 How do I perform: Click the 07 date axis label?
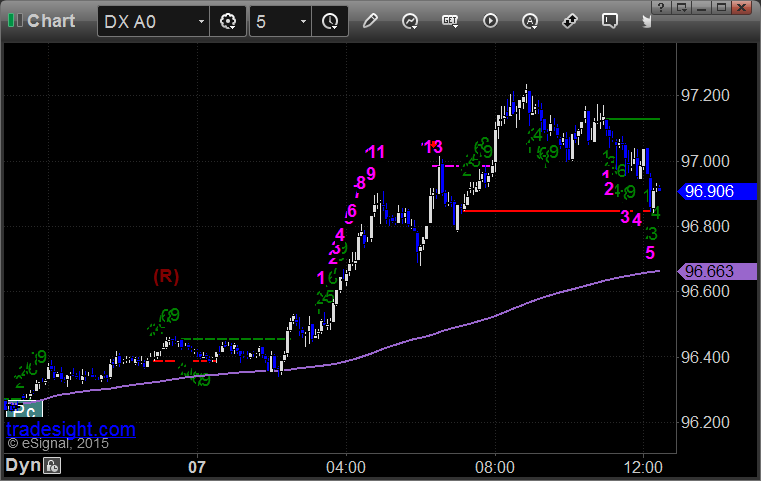(197, 467)
